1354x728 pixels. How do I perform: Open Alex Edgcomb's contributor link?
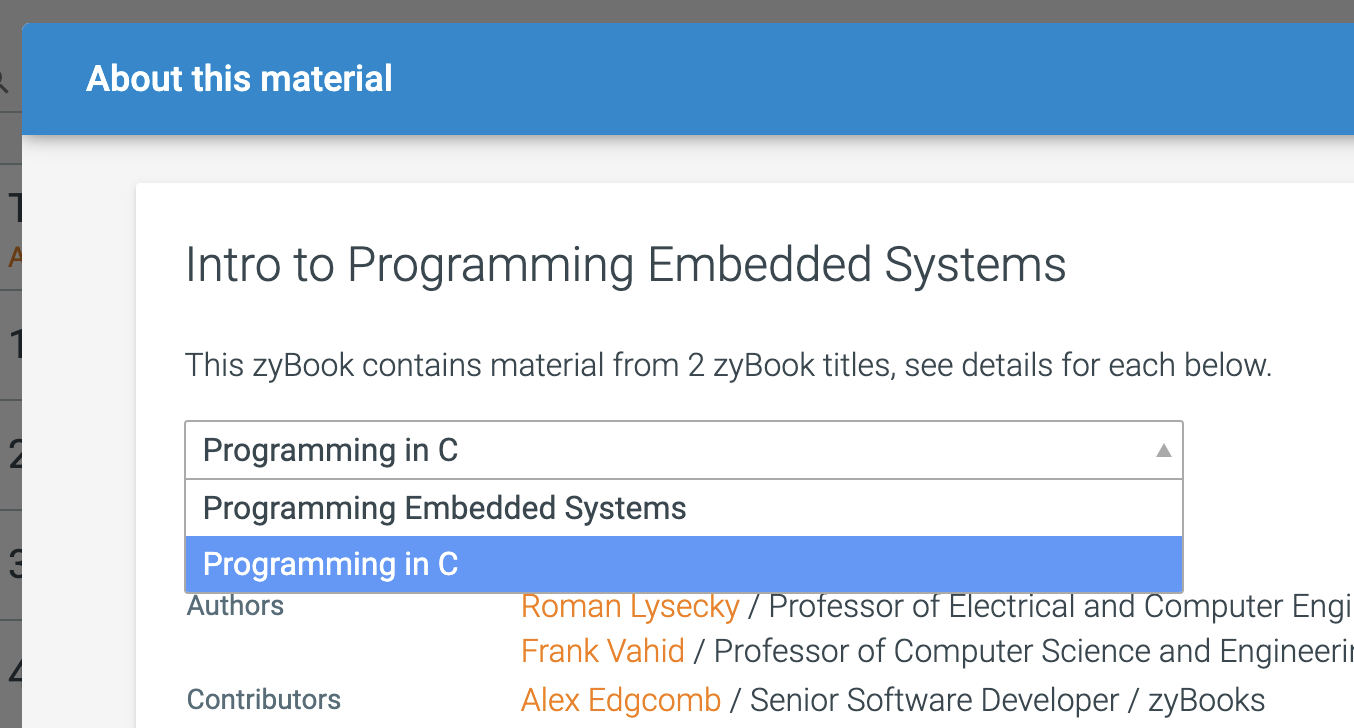point(621,700)
